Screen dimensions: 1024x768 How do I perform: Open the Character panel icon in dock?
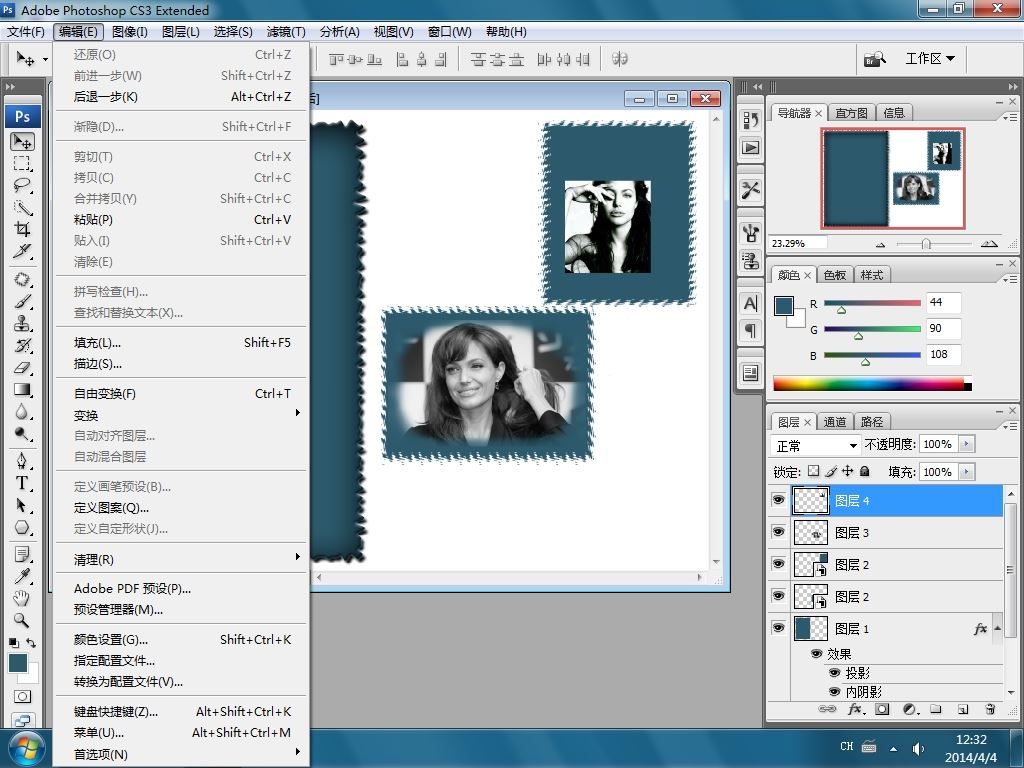(750, 303)
